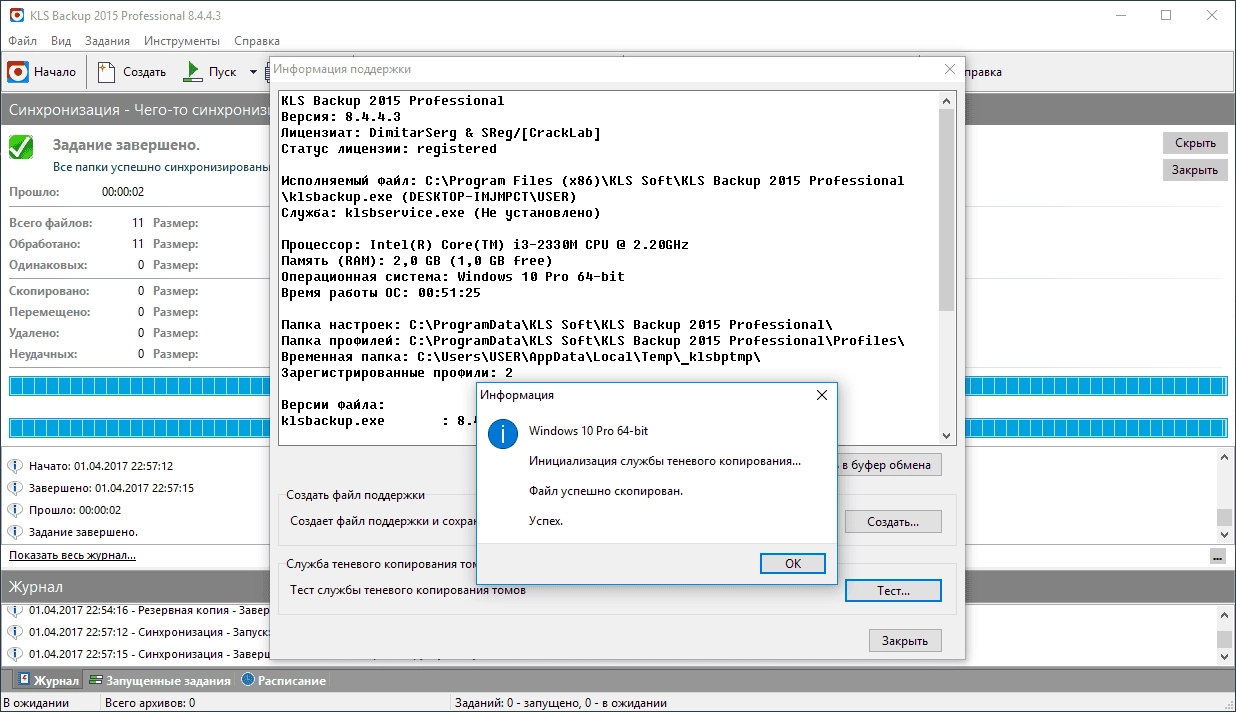Click the blue info icon in Информация dialog

pos(502,434)
